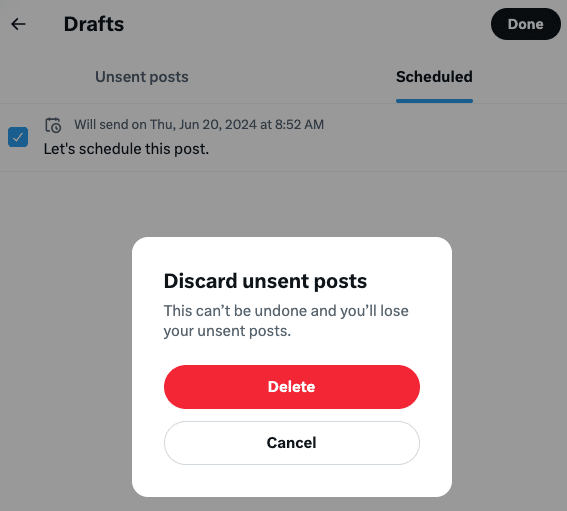Cancel the discard dialog
Image resolution: width=567 pixels, height=511 pixels.
[x=292, y=443]
